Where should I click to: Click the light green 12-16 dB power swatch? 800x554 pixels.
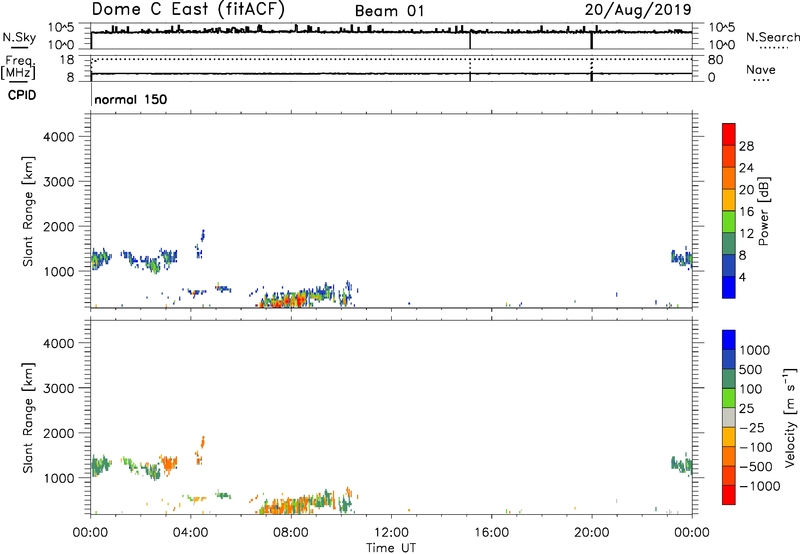729,222
